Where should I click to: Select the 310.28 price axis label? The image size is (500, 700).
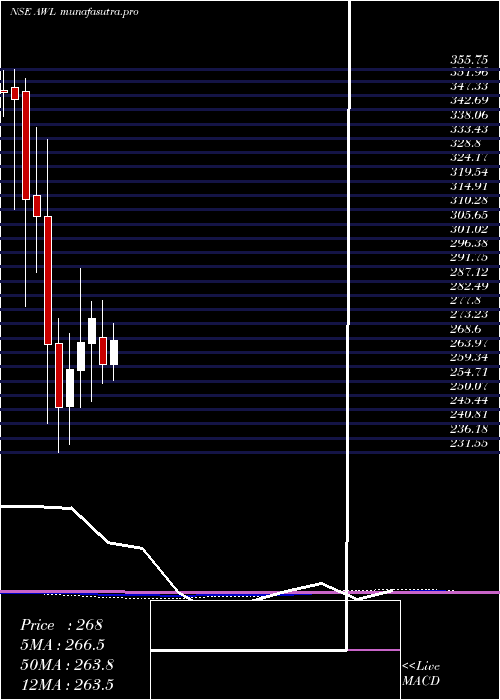pos(469,200)
